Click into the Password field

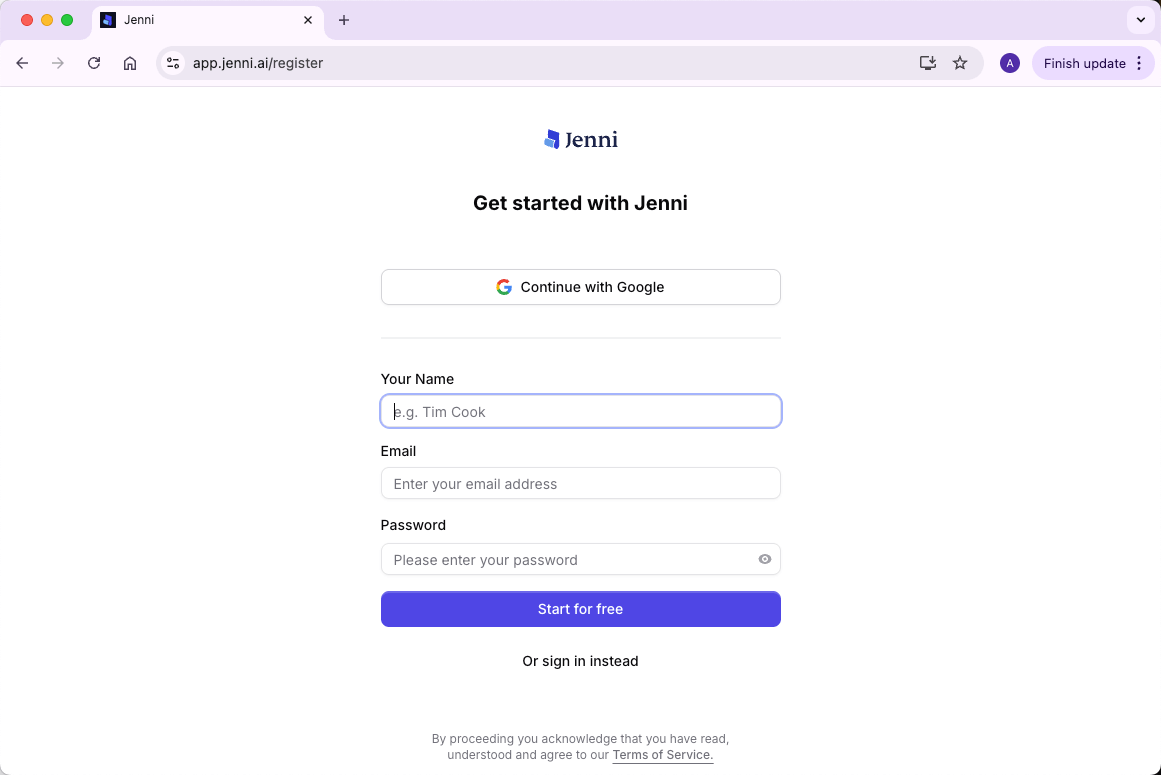pyautogui.click(x=565, y=560)
